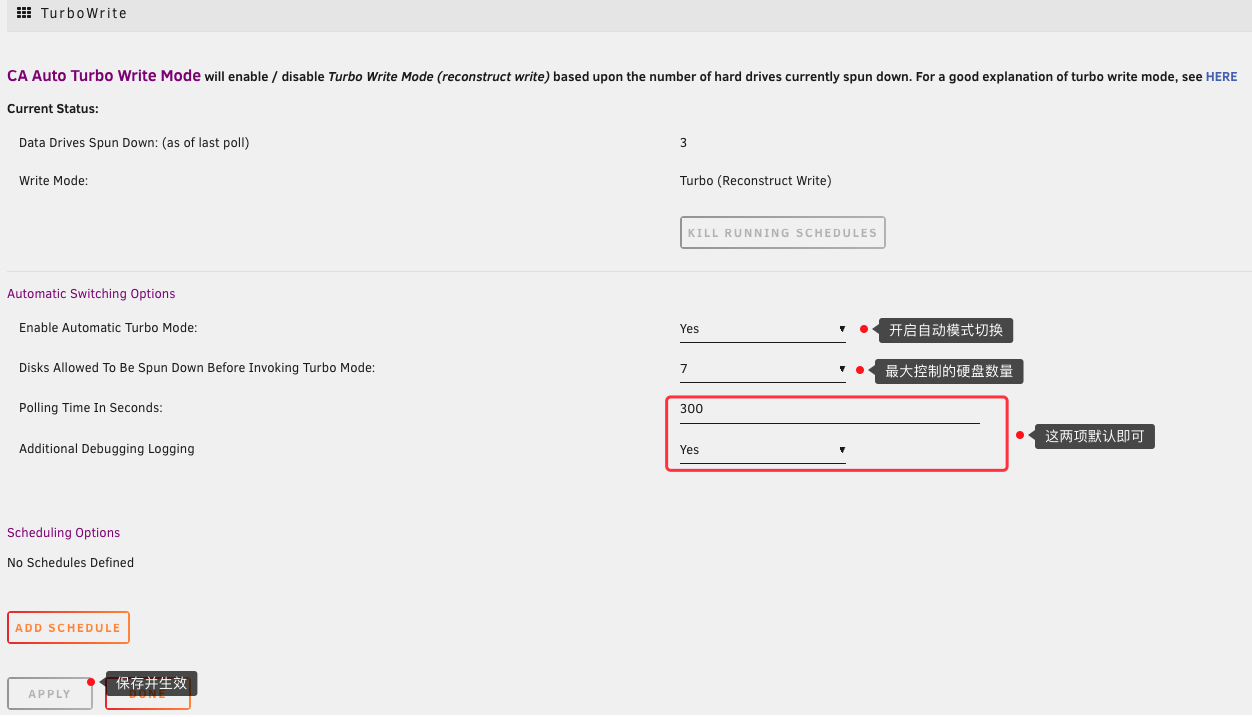Viewport: 1252px width, 717px height.
Task: Click the 'Enable Automatic Turbo Mode:' label
Action: coord(108,328)
